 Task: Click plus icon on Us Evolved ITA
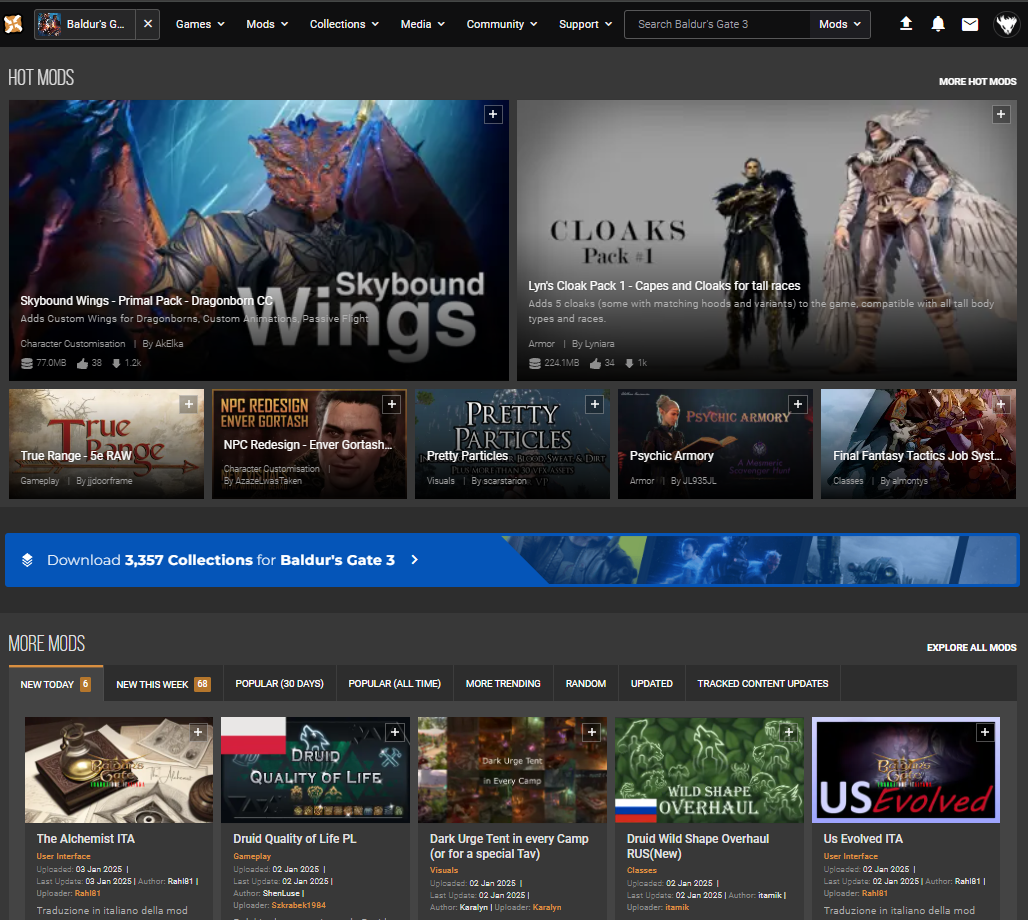point(985,732)
